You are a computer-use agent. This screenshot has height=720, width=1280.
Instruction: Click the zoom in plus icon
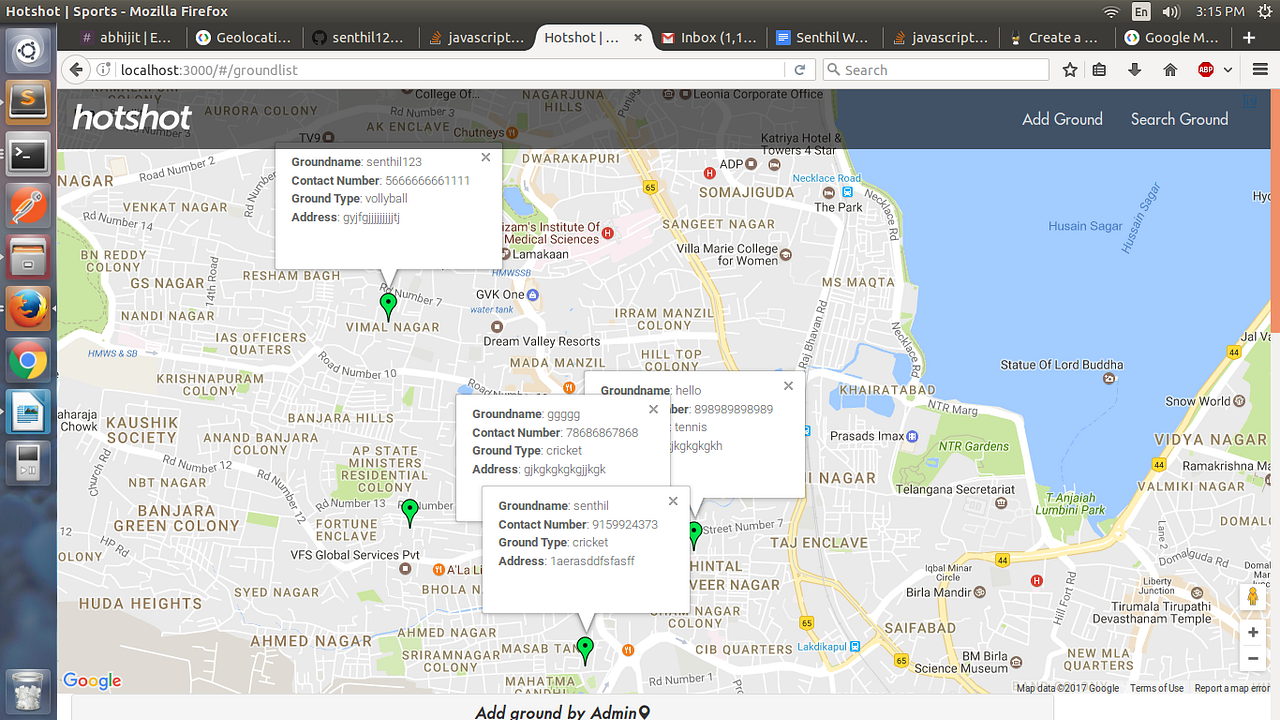pyautogui.click(x=1253, y=632)
